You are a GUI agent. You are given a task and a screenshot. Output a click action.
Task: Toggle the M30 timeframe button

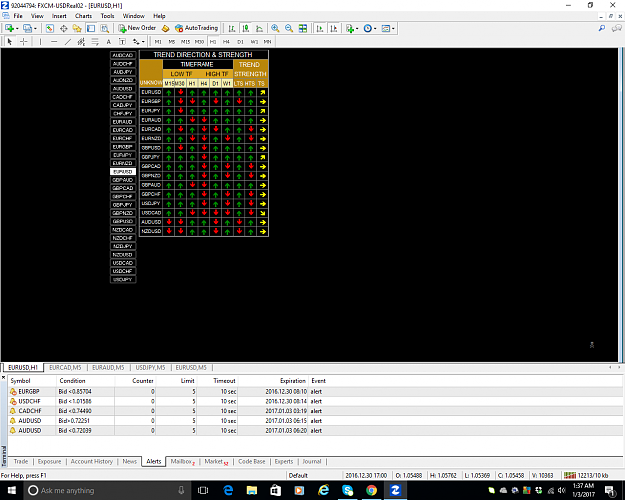pos(199,41)
